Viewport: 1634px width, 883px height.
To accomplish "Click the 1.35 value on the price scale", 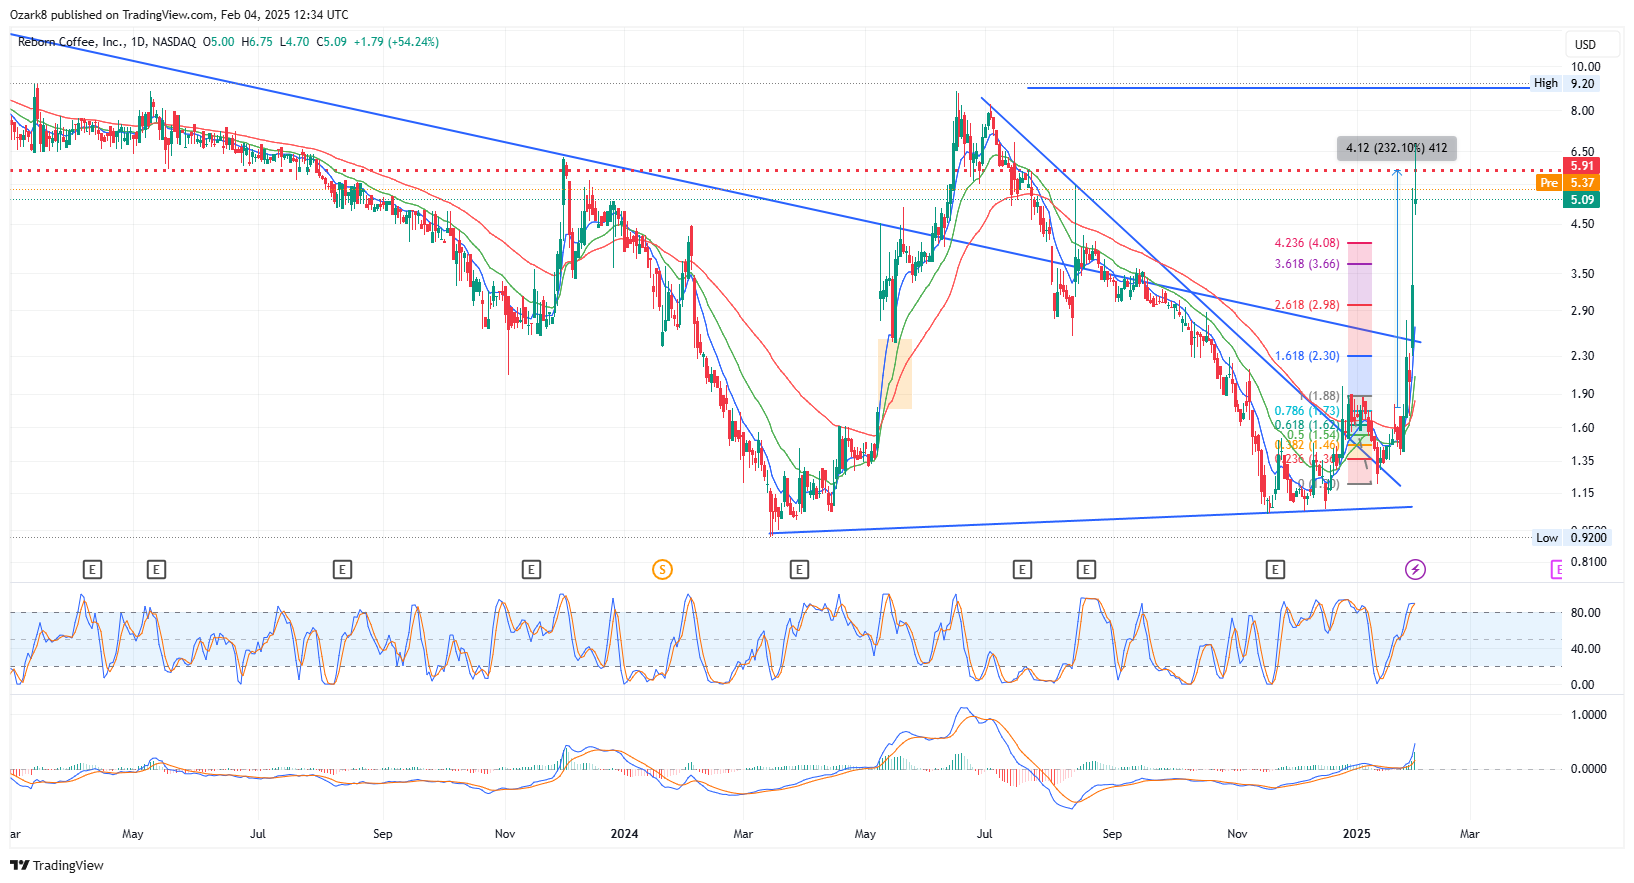I will (x=1582, y=461).
